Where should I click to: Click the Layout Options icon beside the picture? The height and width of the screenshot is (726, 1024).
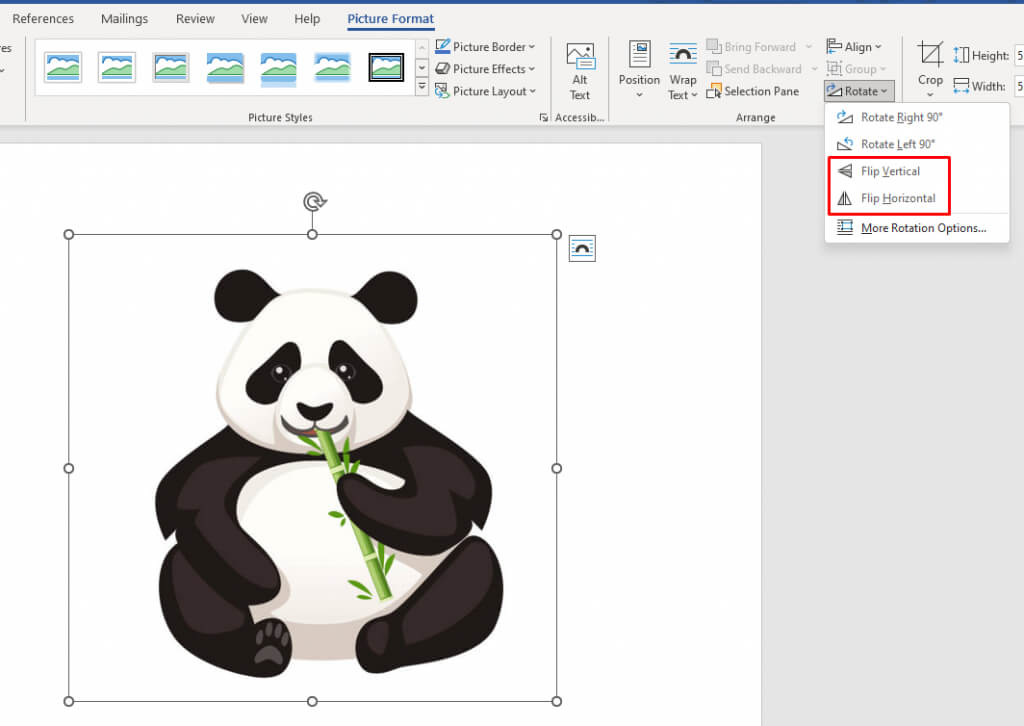pos(582,249)
